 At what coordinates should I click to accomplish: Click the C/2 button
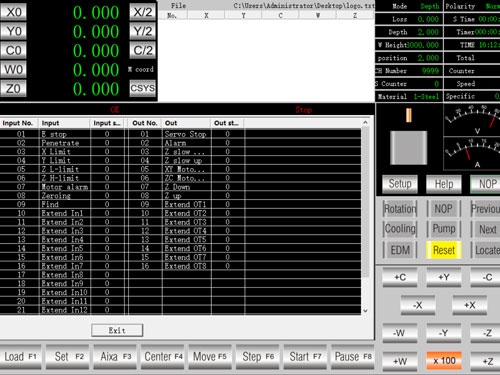click(x=143, y=50)
